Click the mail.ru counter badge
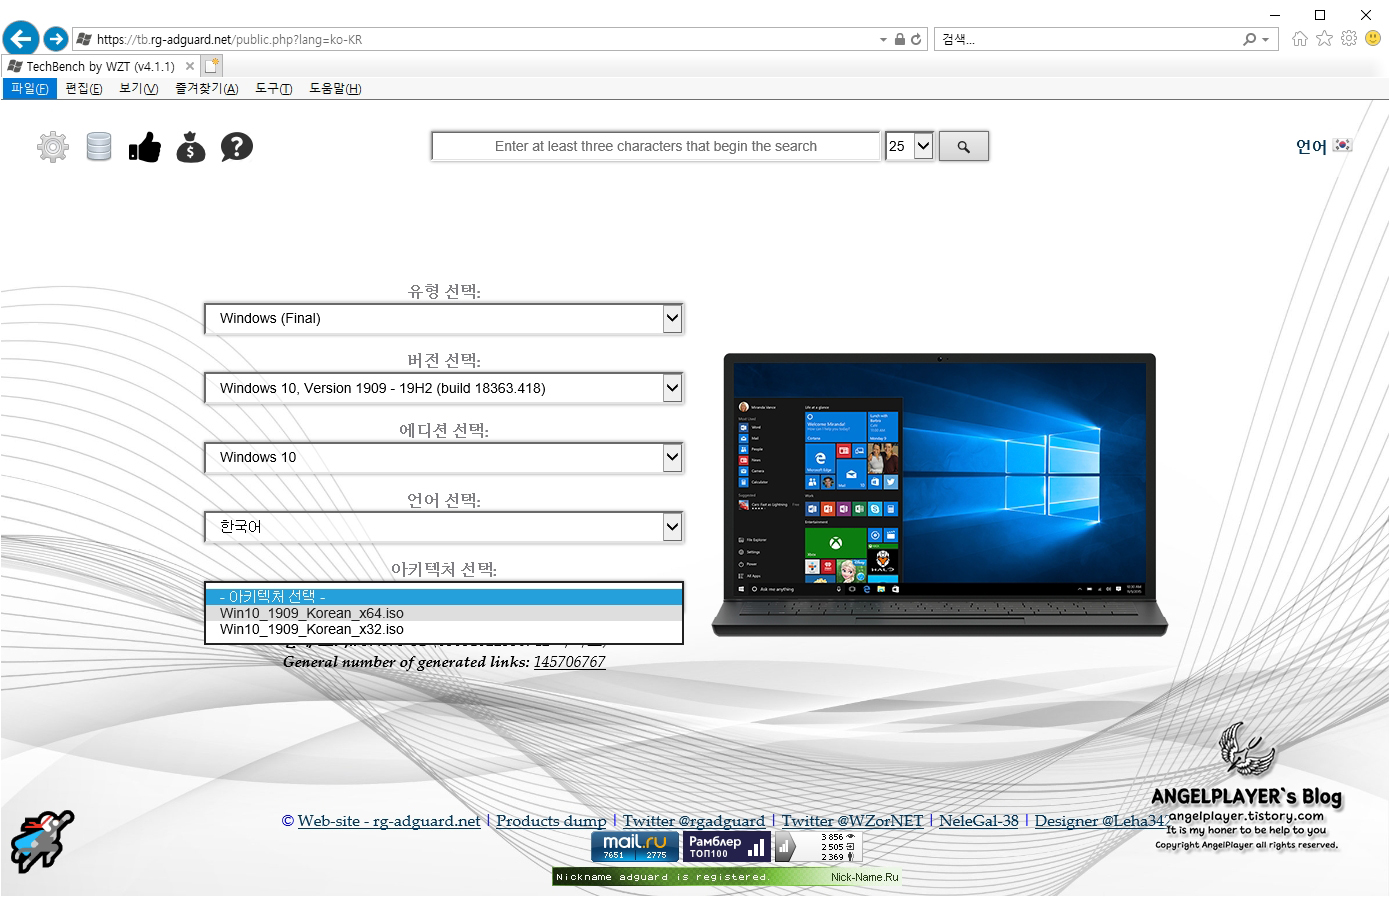Image resolution: width=1390 pixels, height=897 pixels. 635,846
